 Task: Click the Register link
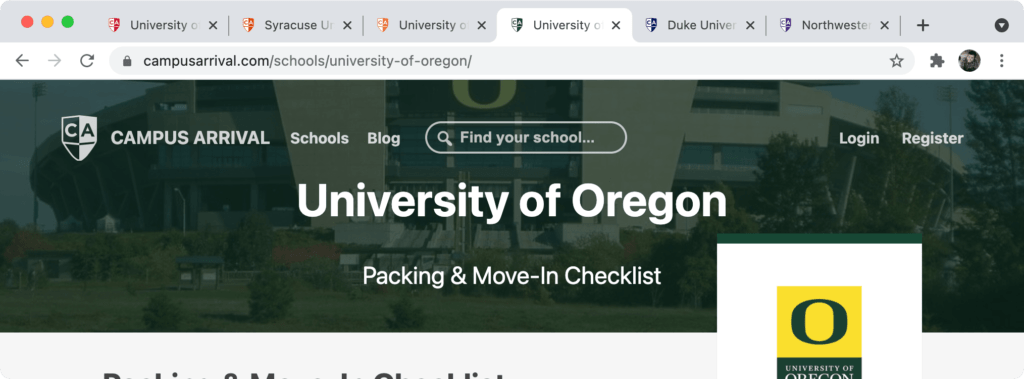point(933,139)
